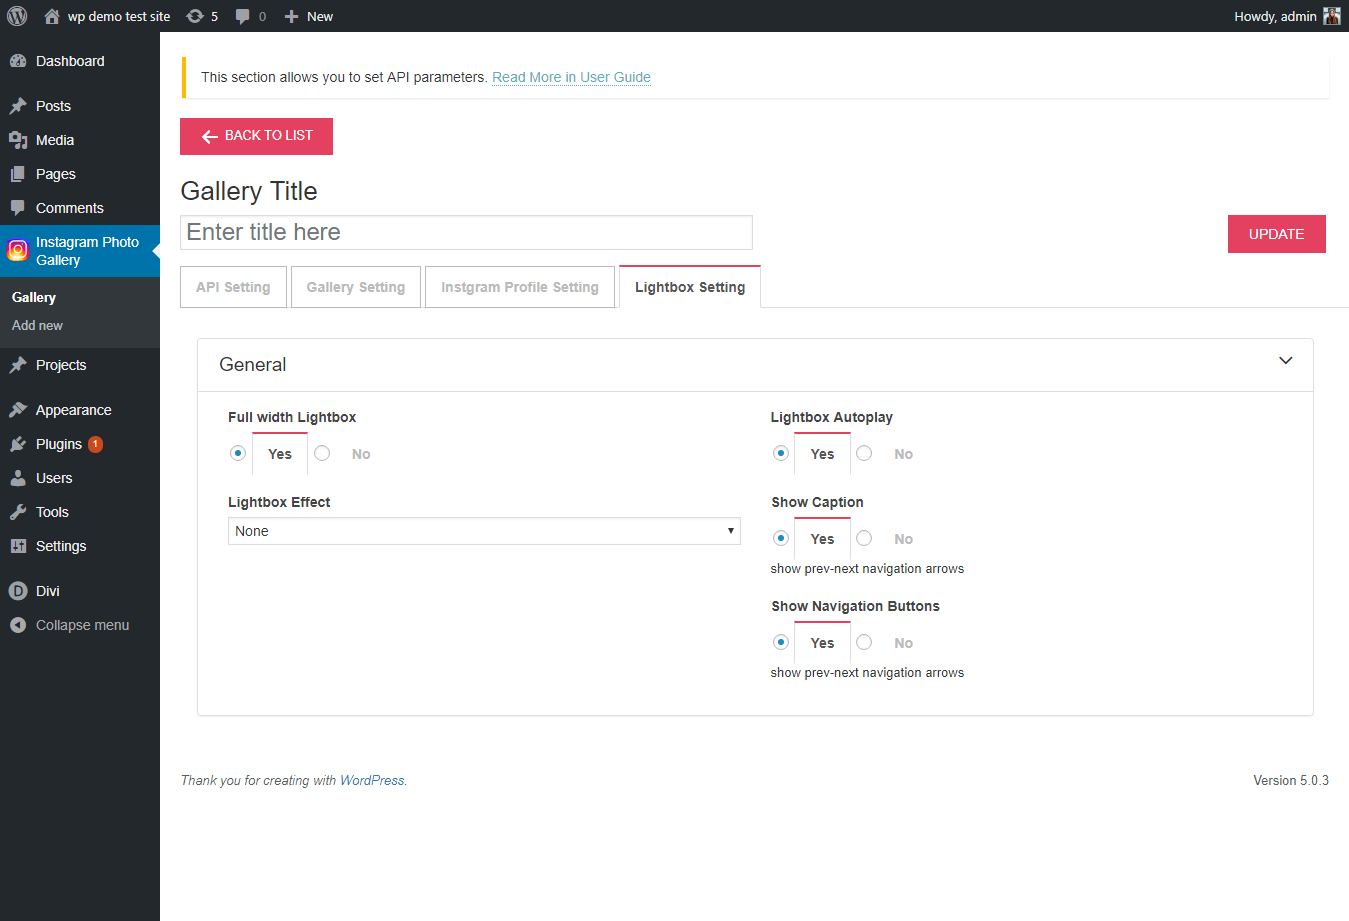Open the Lightbox Effect dropdown

click(484, 531)
